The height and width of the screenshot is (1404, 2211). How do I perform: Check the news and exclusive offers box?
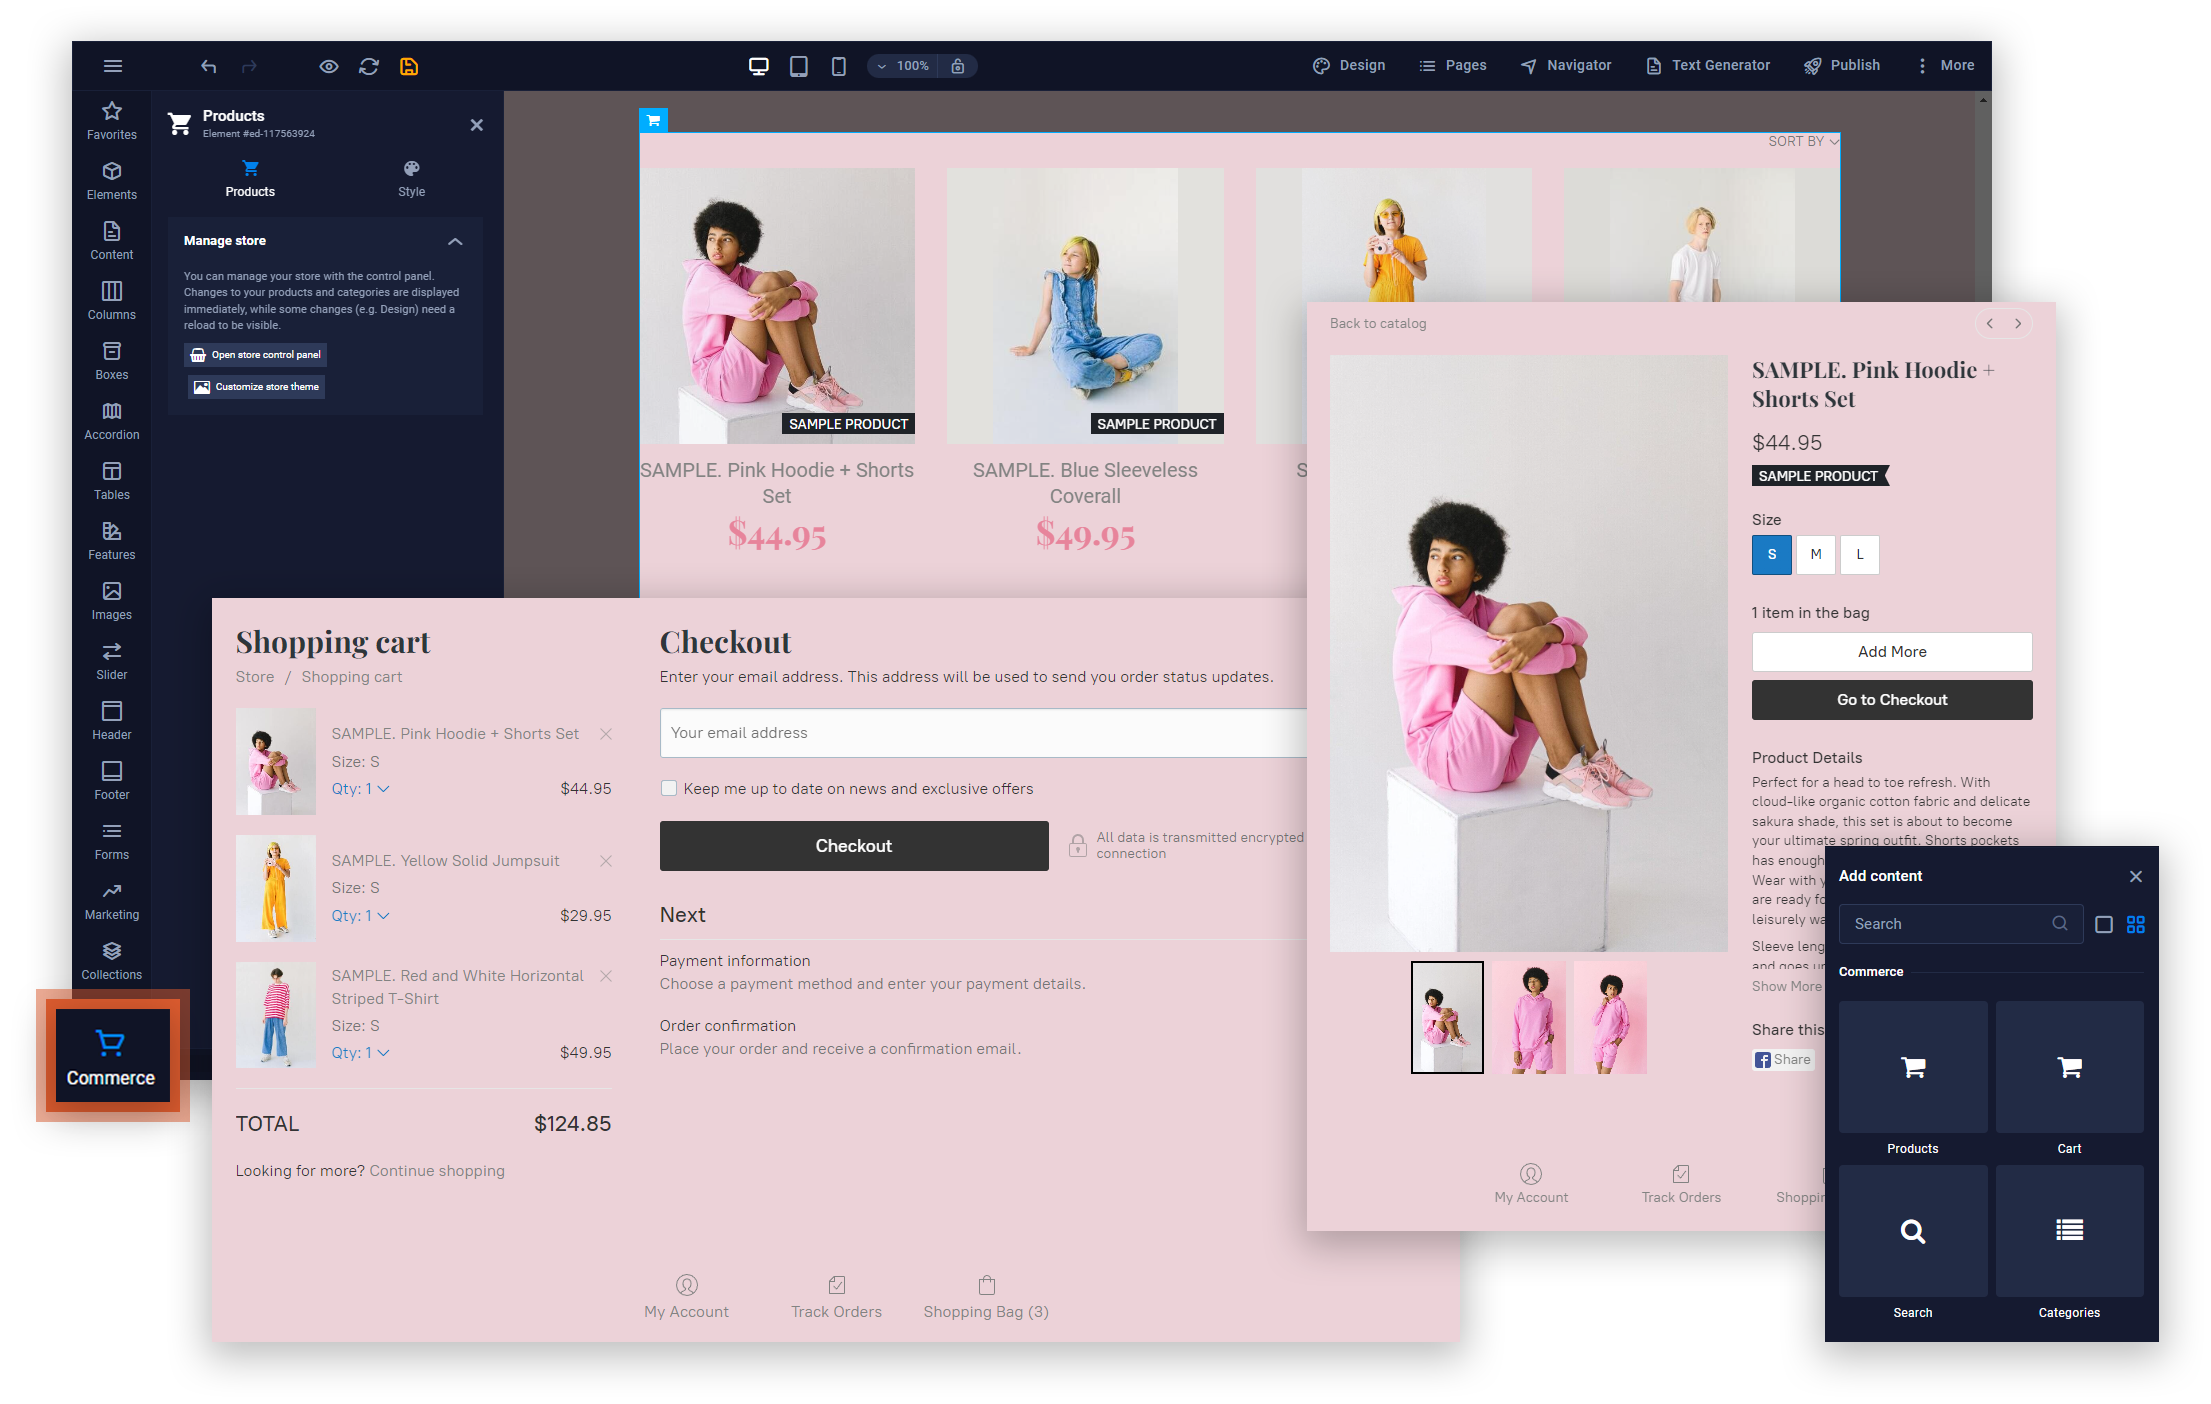tap(669, 788)
